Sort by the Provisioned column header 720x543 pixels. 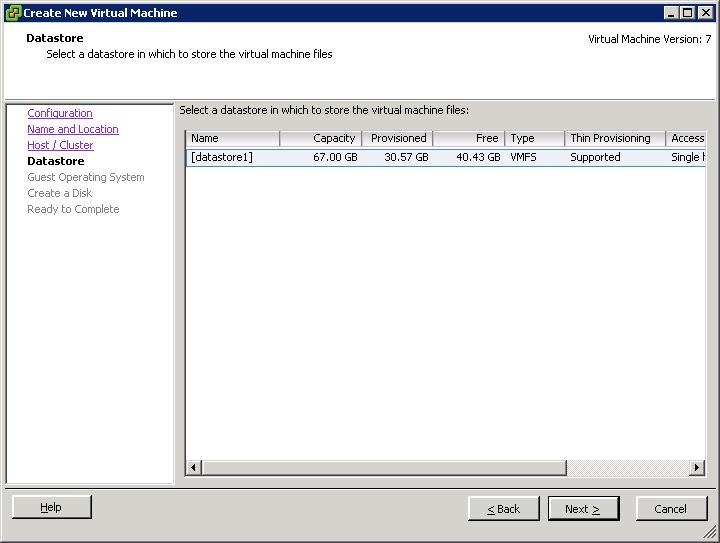[397, 138]
